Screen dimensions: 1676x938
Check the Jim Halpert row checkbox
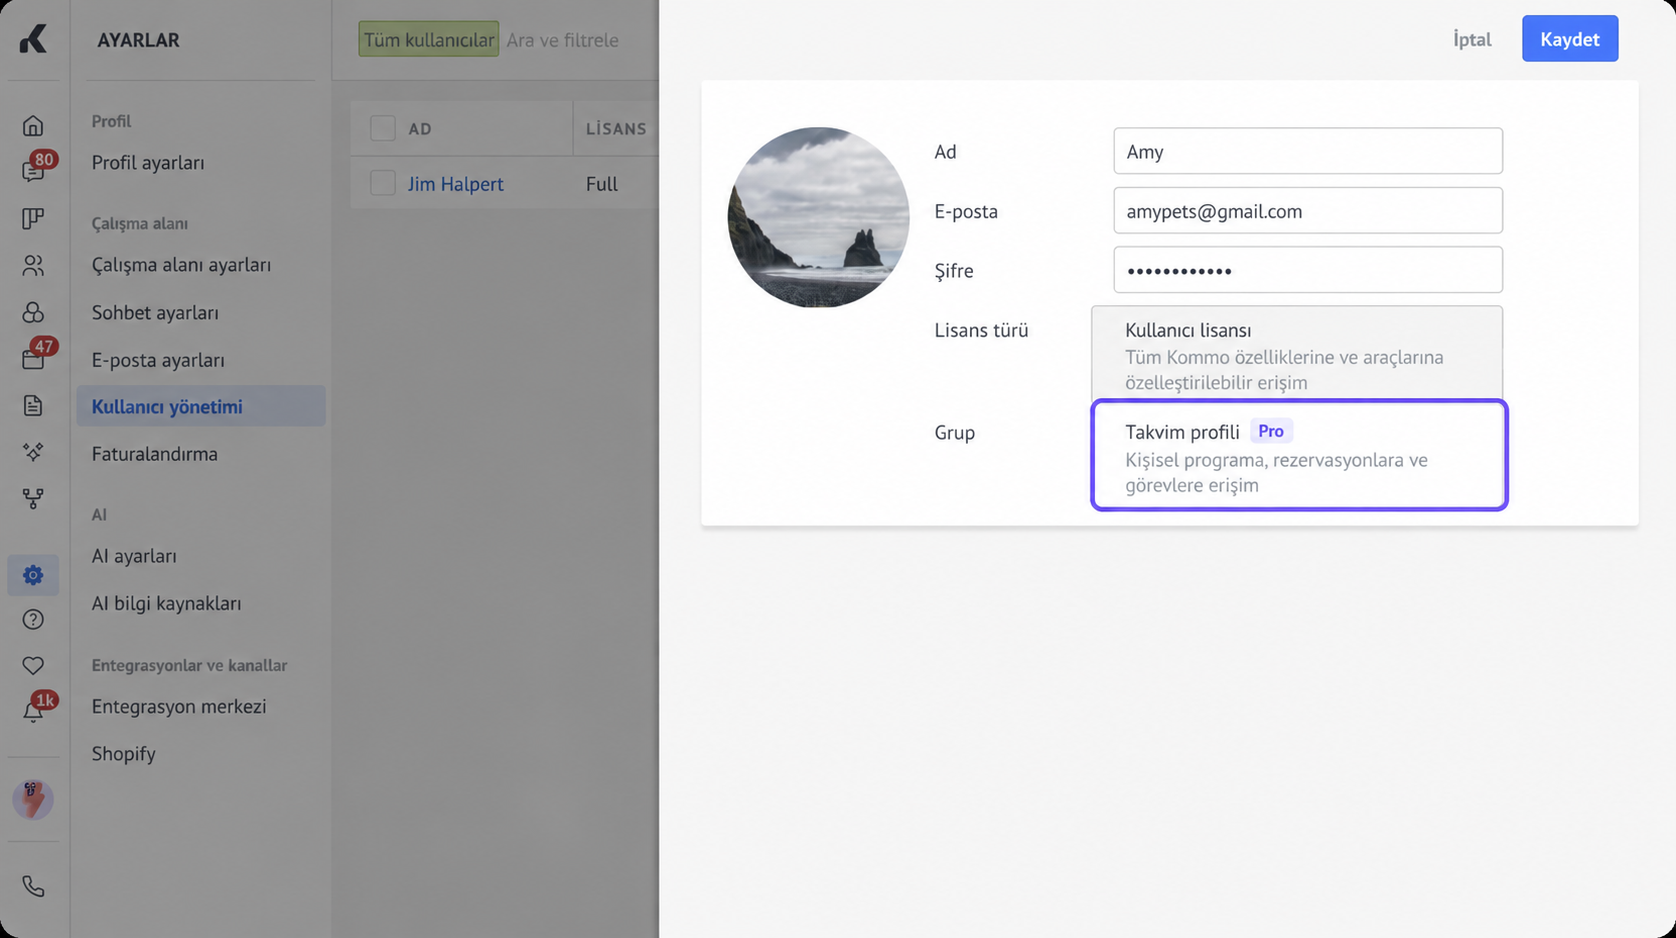click(x=383, y=183)
